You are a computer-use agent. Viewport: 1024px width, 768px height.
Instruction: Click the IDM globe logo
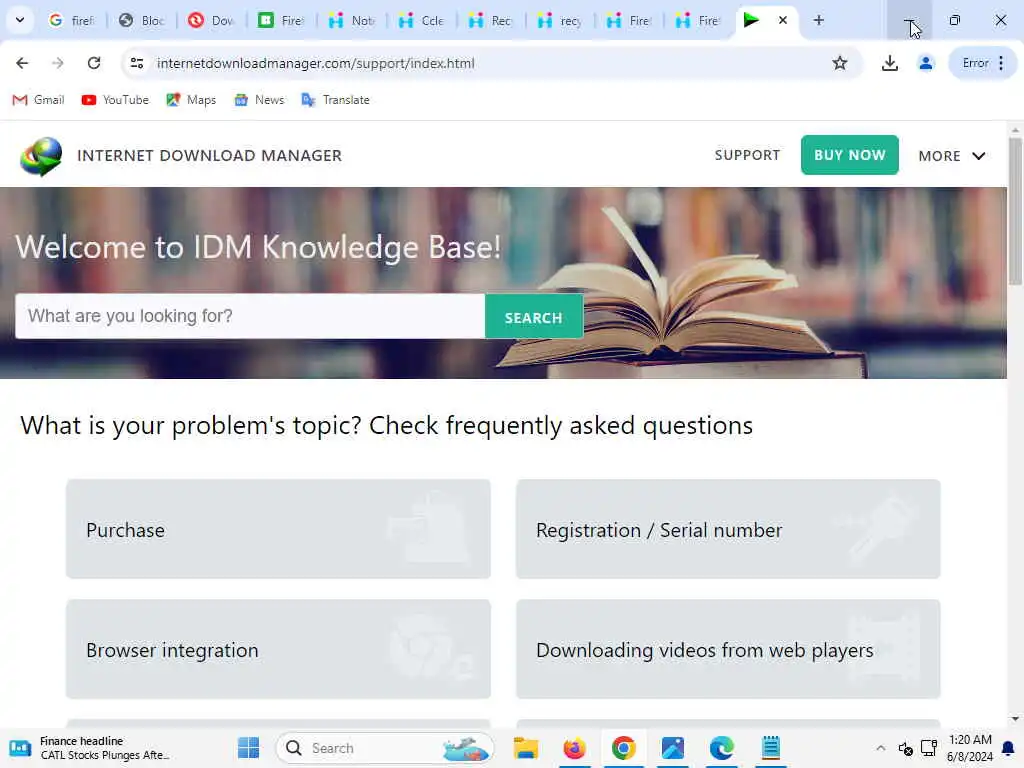[x=40, y=156]
